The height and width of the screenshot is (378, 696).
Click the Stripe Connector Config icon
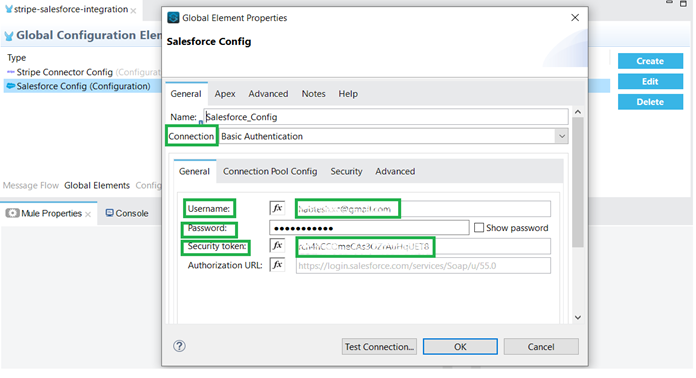click(x=11, y=72)
